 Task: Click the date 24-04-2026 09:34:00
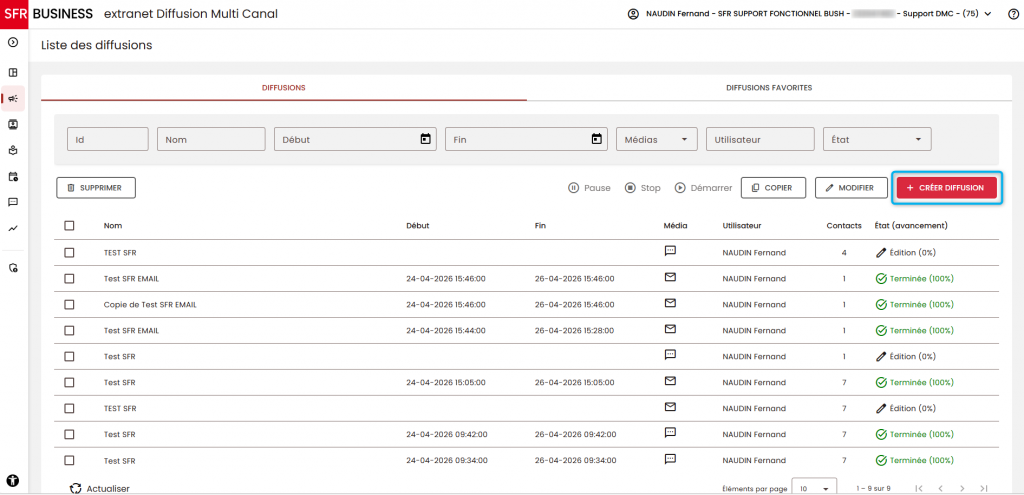446,460
